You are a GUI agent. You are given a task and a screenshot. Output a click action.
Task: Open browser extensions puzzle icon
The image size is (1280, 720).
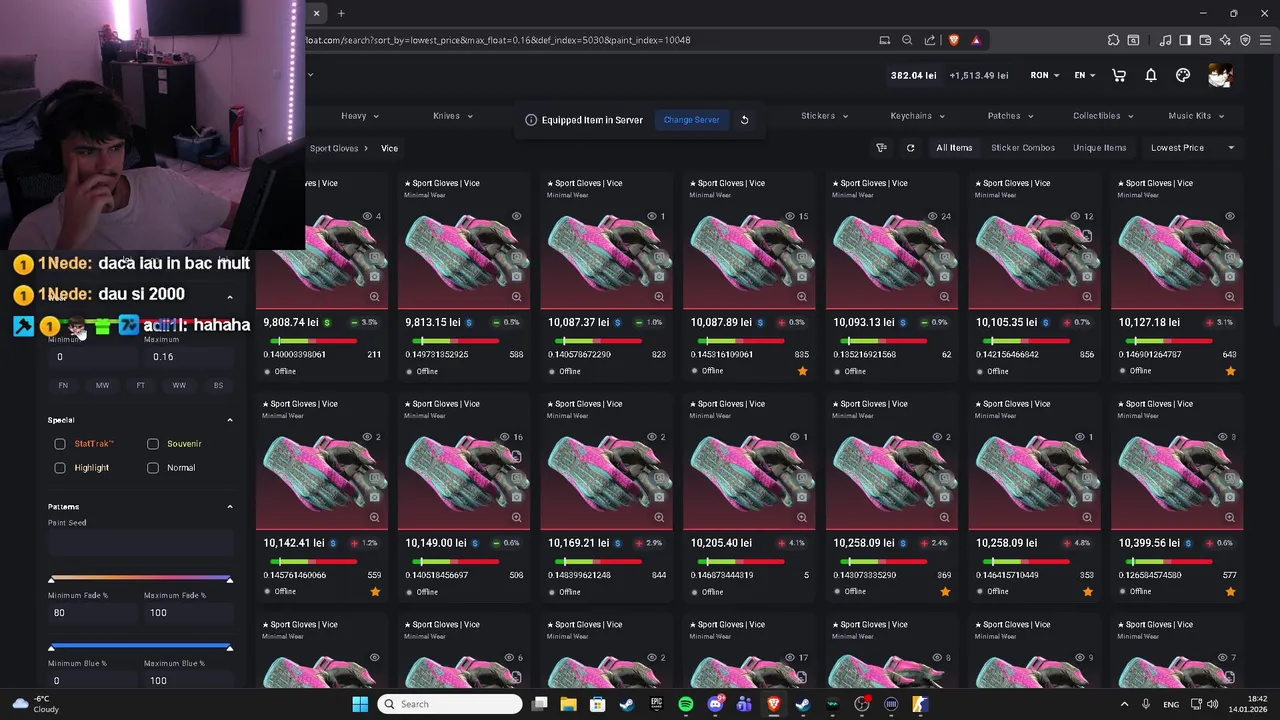click(x=1113, y=40)
